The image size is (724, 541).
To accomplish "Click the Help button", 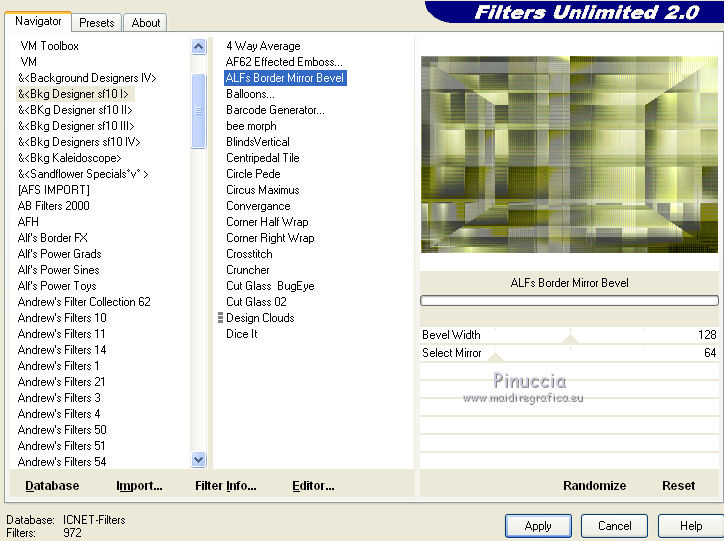I will coord(691,526).
